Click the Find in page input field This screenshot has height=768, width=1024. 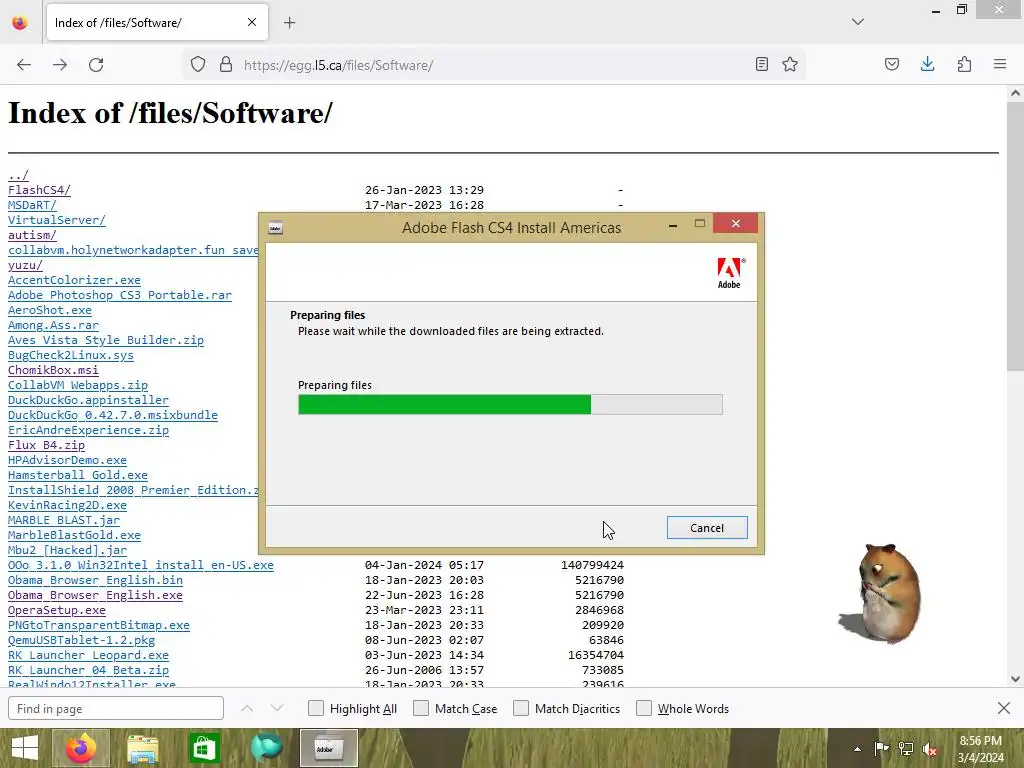click(x=116, y=709)
